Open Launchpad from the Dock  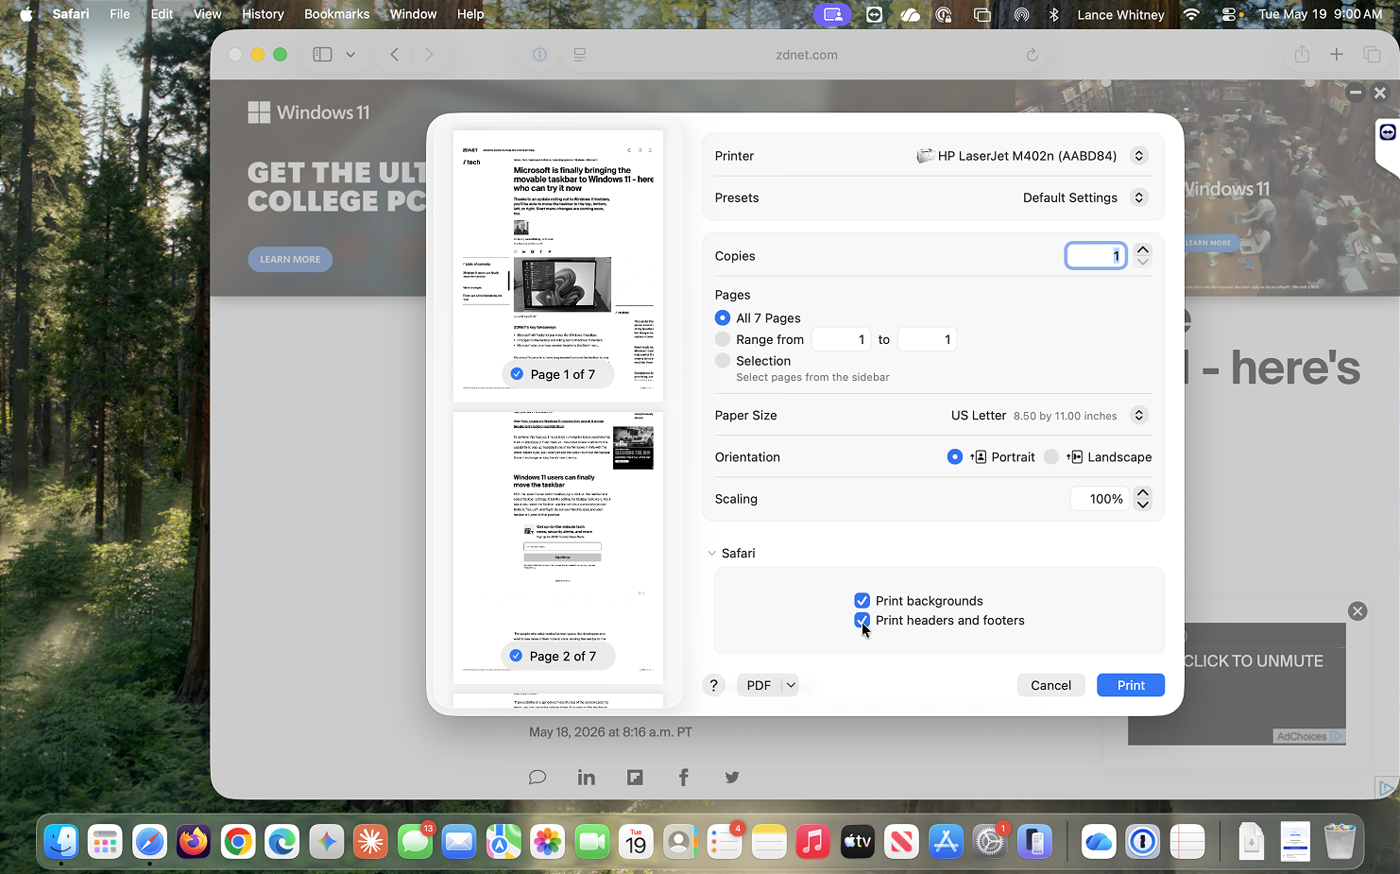pyautogui.click(x=105, y=842)
